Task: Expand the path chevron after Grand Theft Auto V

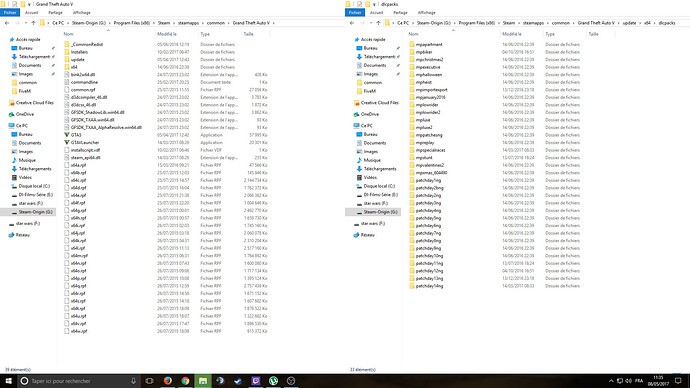Action: [274, 23]
